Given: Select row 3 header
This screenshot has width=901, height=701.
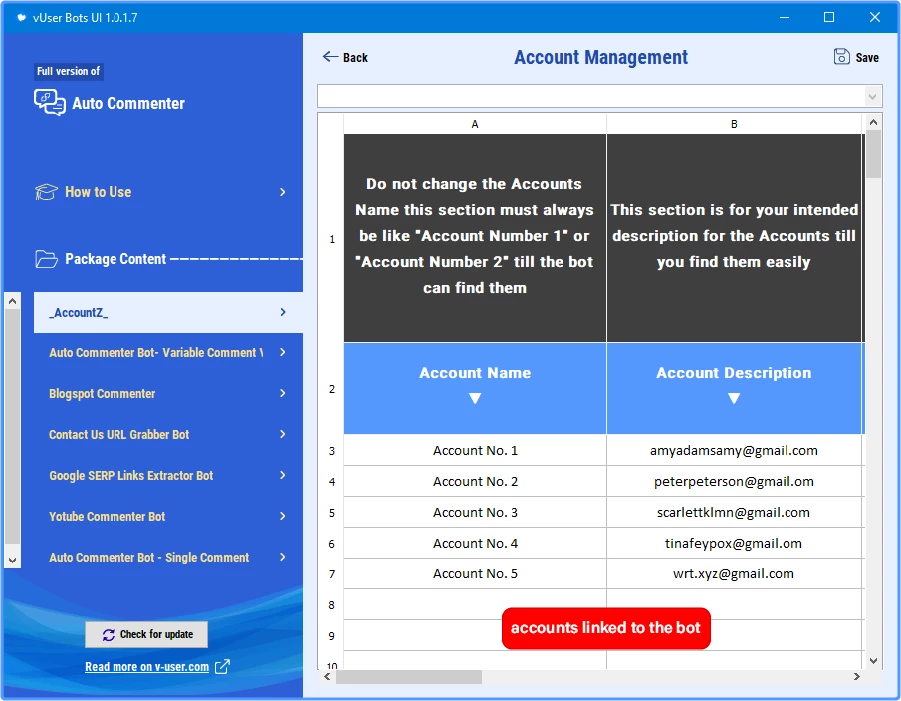Looking at the screenshot, I should [x=332, y=450].
